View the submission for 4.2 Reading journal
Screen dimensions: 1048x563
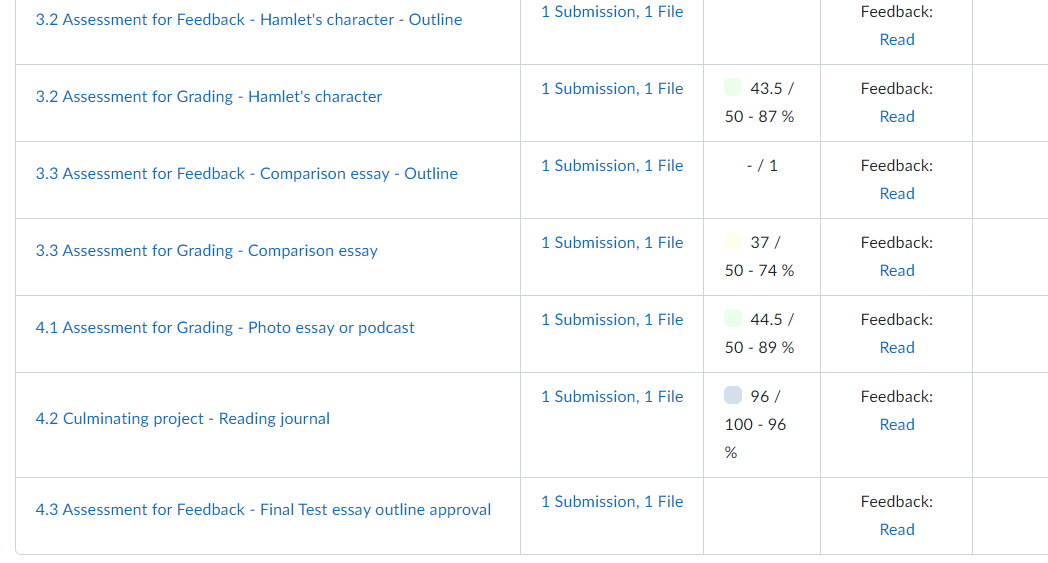(x=612, y=397)
